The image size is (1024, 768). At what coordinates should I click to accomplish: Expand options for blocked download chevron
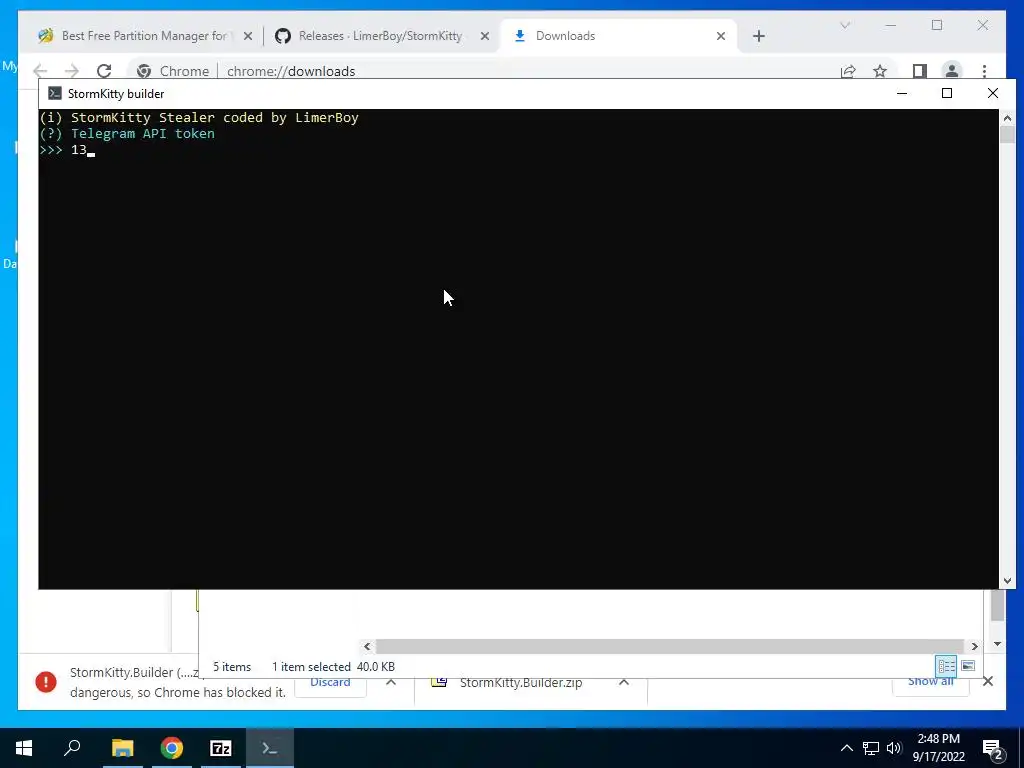coord(391,682)
